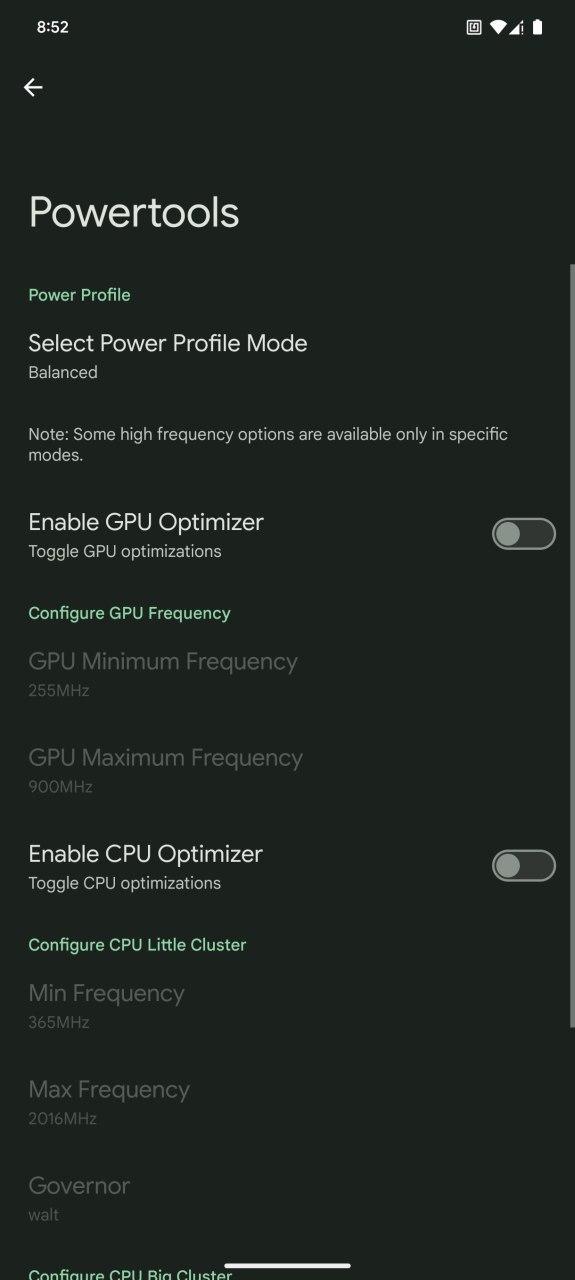Tap the Powertools page title
Screen dimensions: 575x1280
pyautogui.click(x=134, y=212)
